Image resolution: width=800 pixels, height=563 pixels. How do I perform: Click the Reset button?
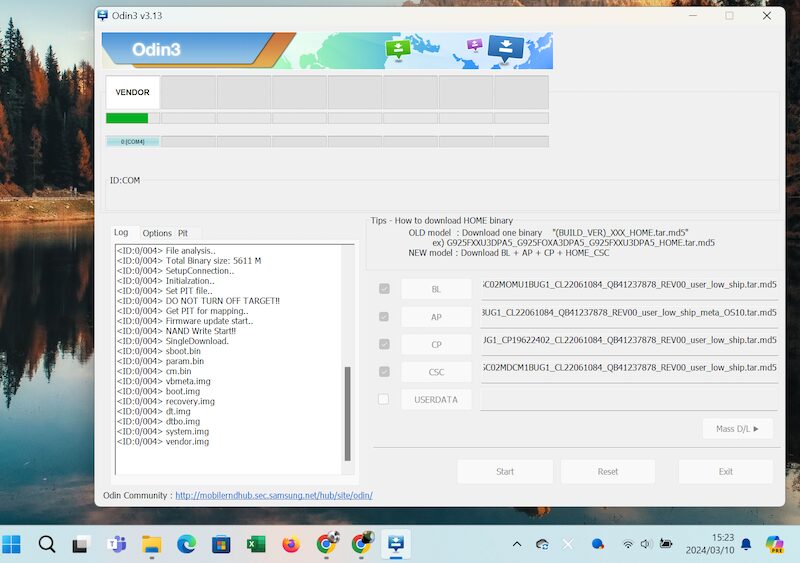pos(607,472)
